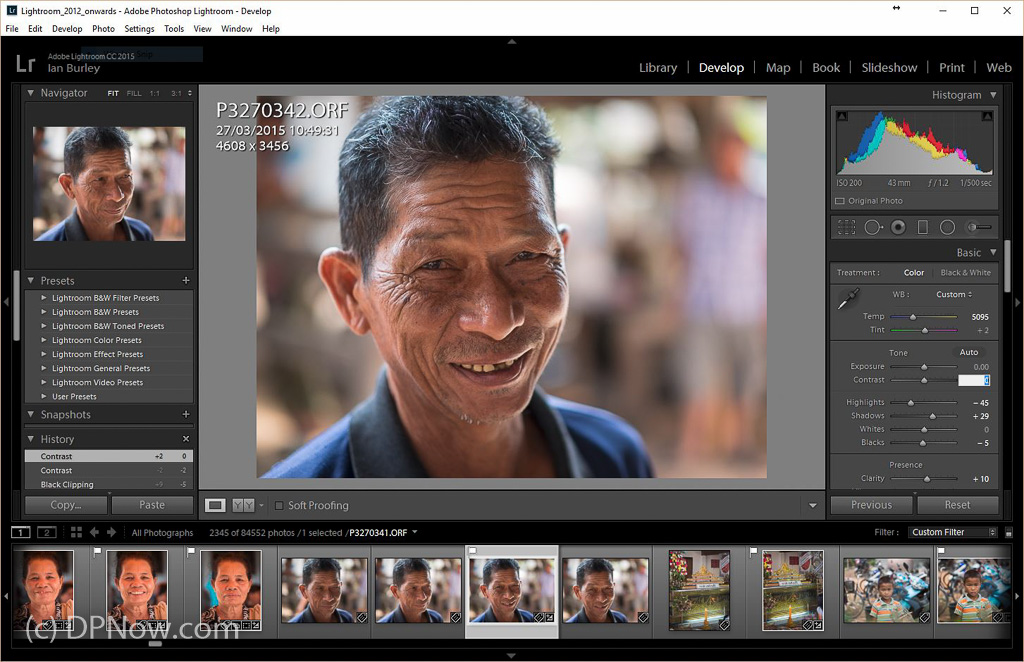This screenshot has width=1024, height=662.
Task: Click the Reset button
Action: [x=957, y=505]
